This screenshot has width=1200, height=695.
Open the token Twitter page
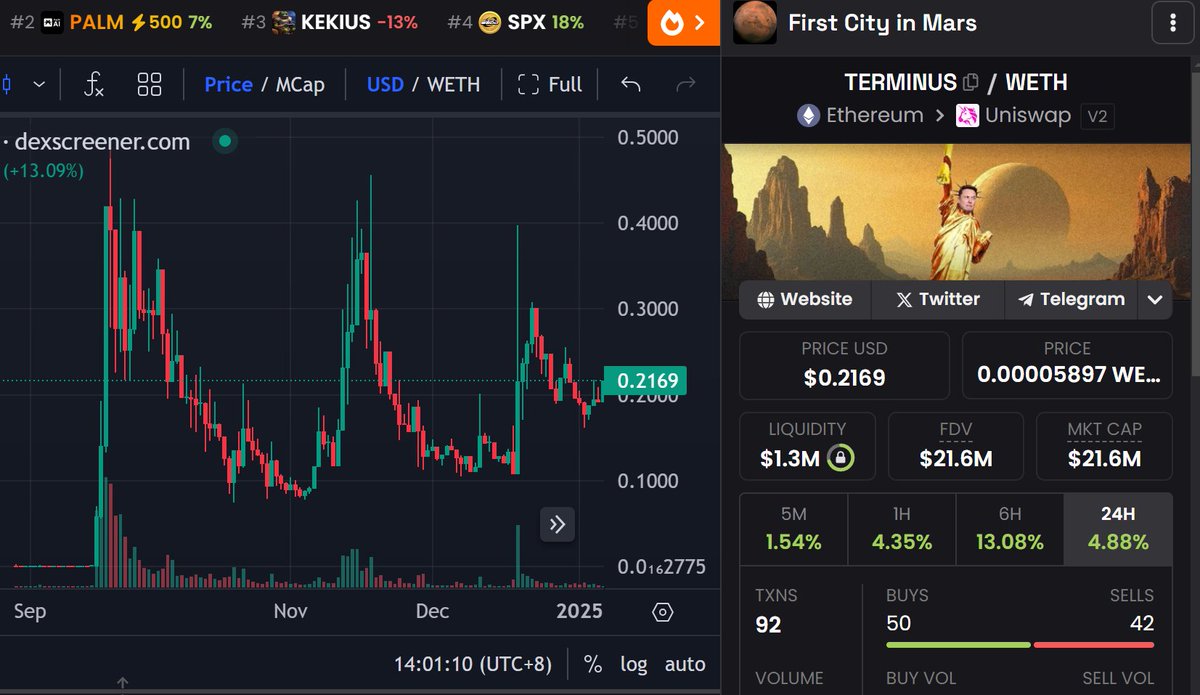click(937, 299)
